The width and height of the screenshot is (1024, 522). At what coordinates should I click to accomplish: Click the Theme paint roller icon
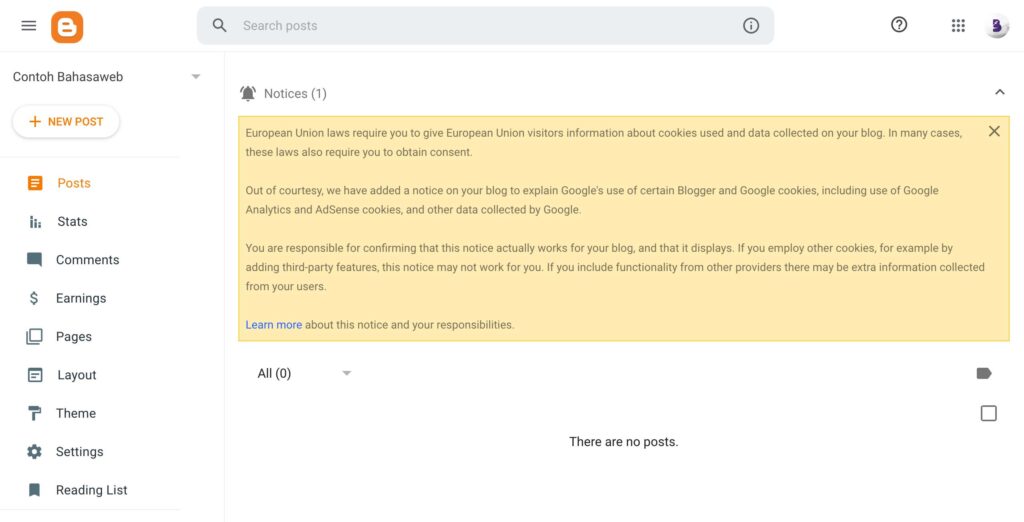point(34,414)
